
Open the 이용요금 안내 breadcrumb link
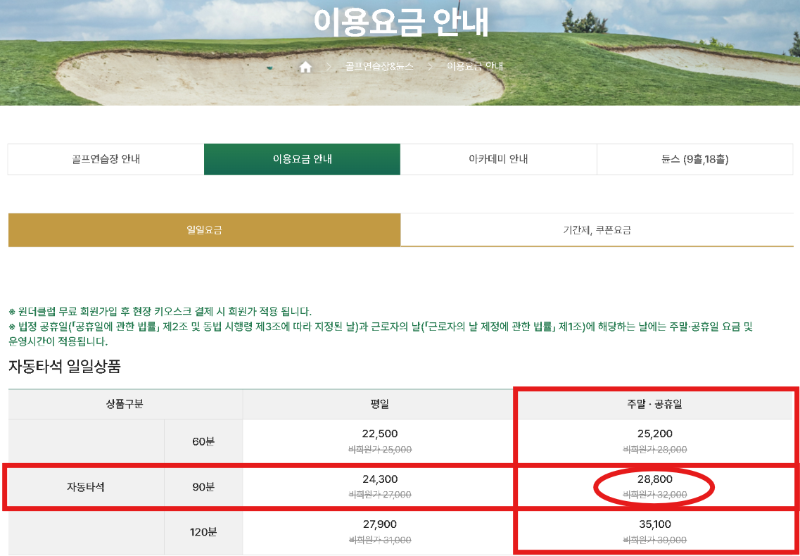[x=475, y=67]
